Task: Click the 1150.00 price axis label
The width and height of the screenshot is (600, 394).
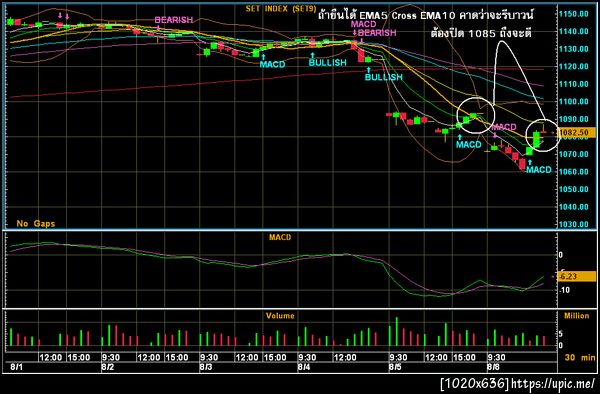Action: coord(574,14)
